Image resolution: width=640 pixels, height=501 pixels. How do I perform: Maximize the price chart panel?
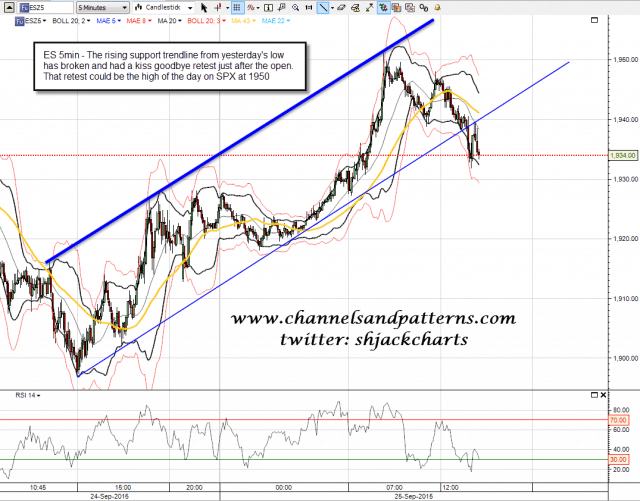594,20
